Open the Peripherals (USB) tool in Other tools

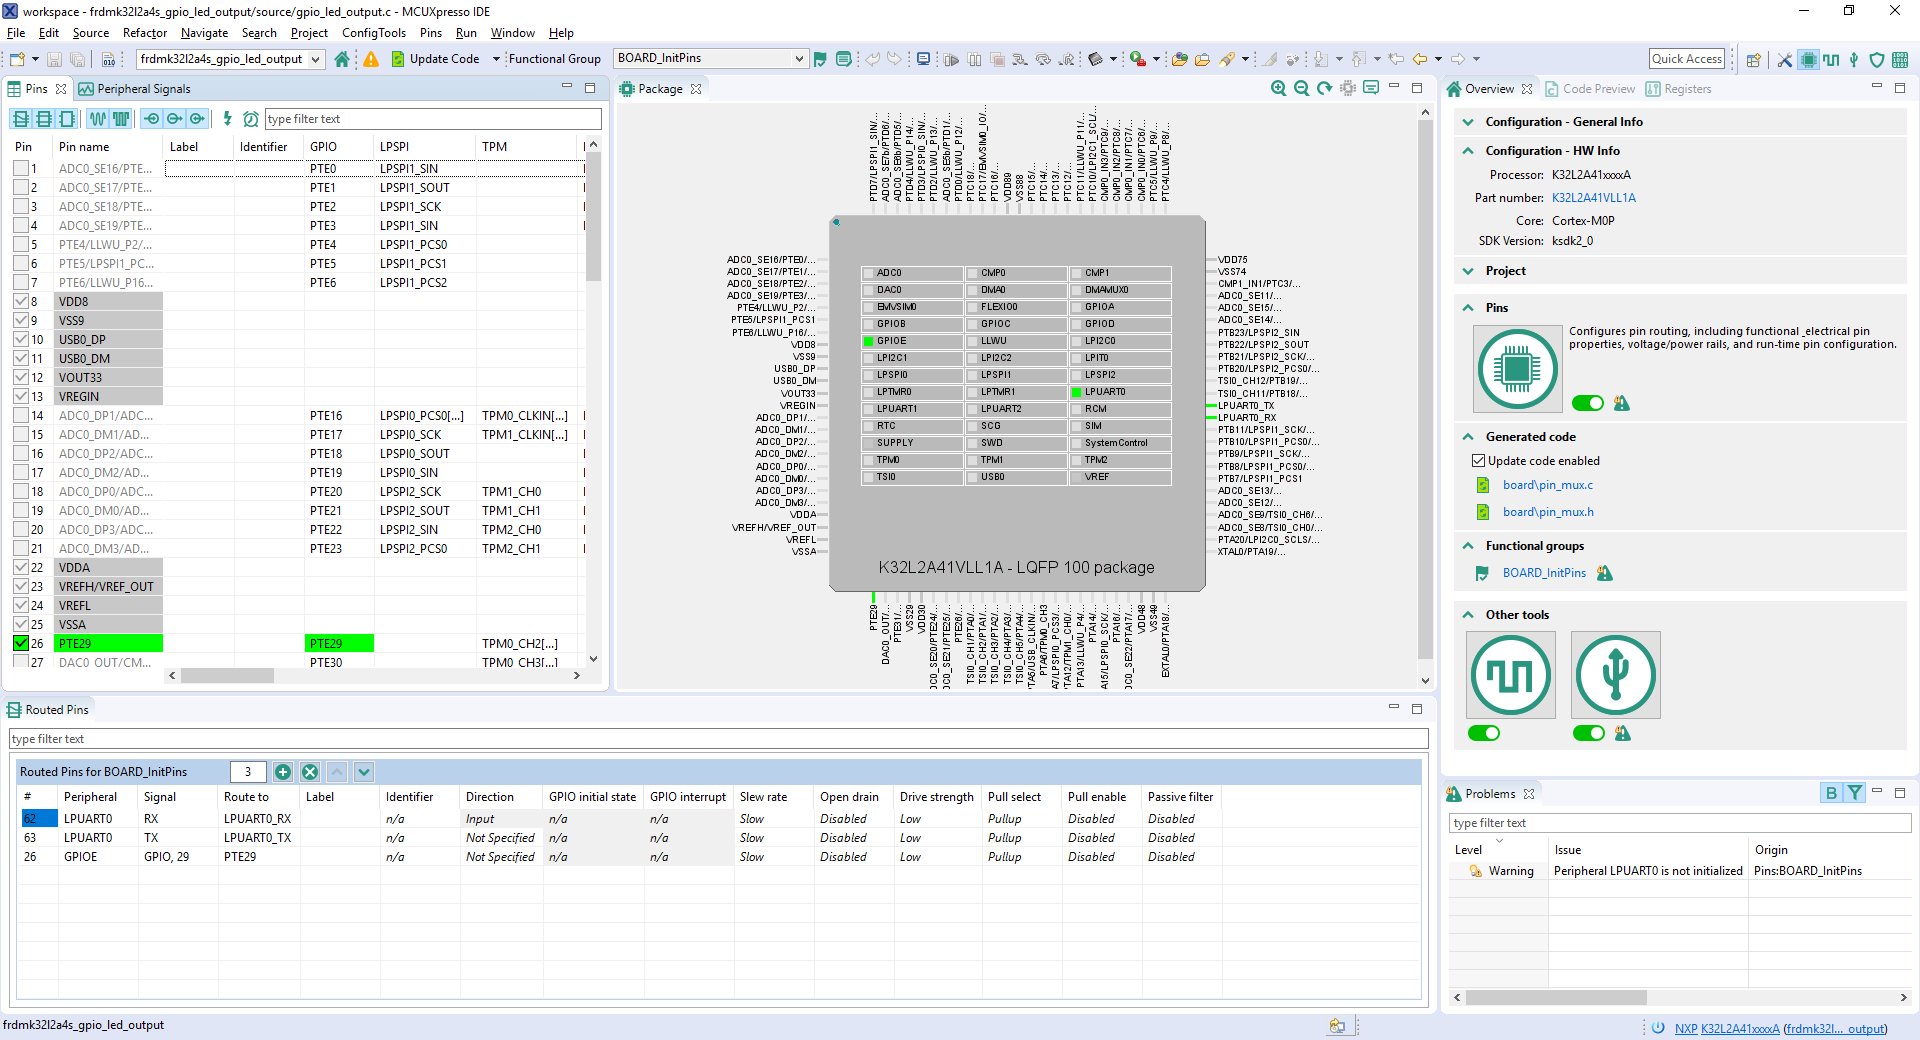1615,675
